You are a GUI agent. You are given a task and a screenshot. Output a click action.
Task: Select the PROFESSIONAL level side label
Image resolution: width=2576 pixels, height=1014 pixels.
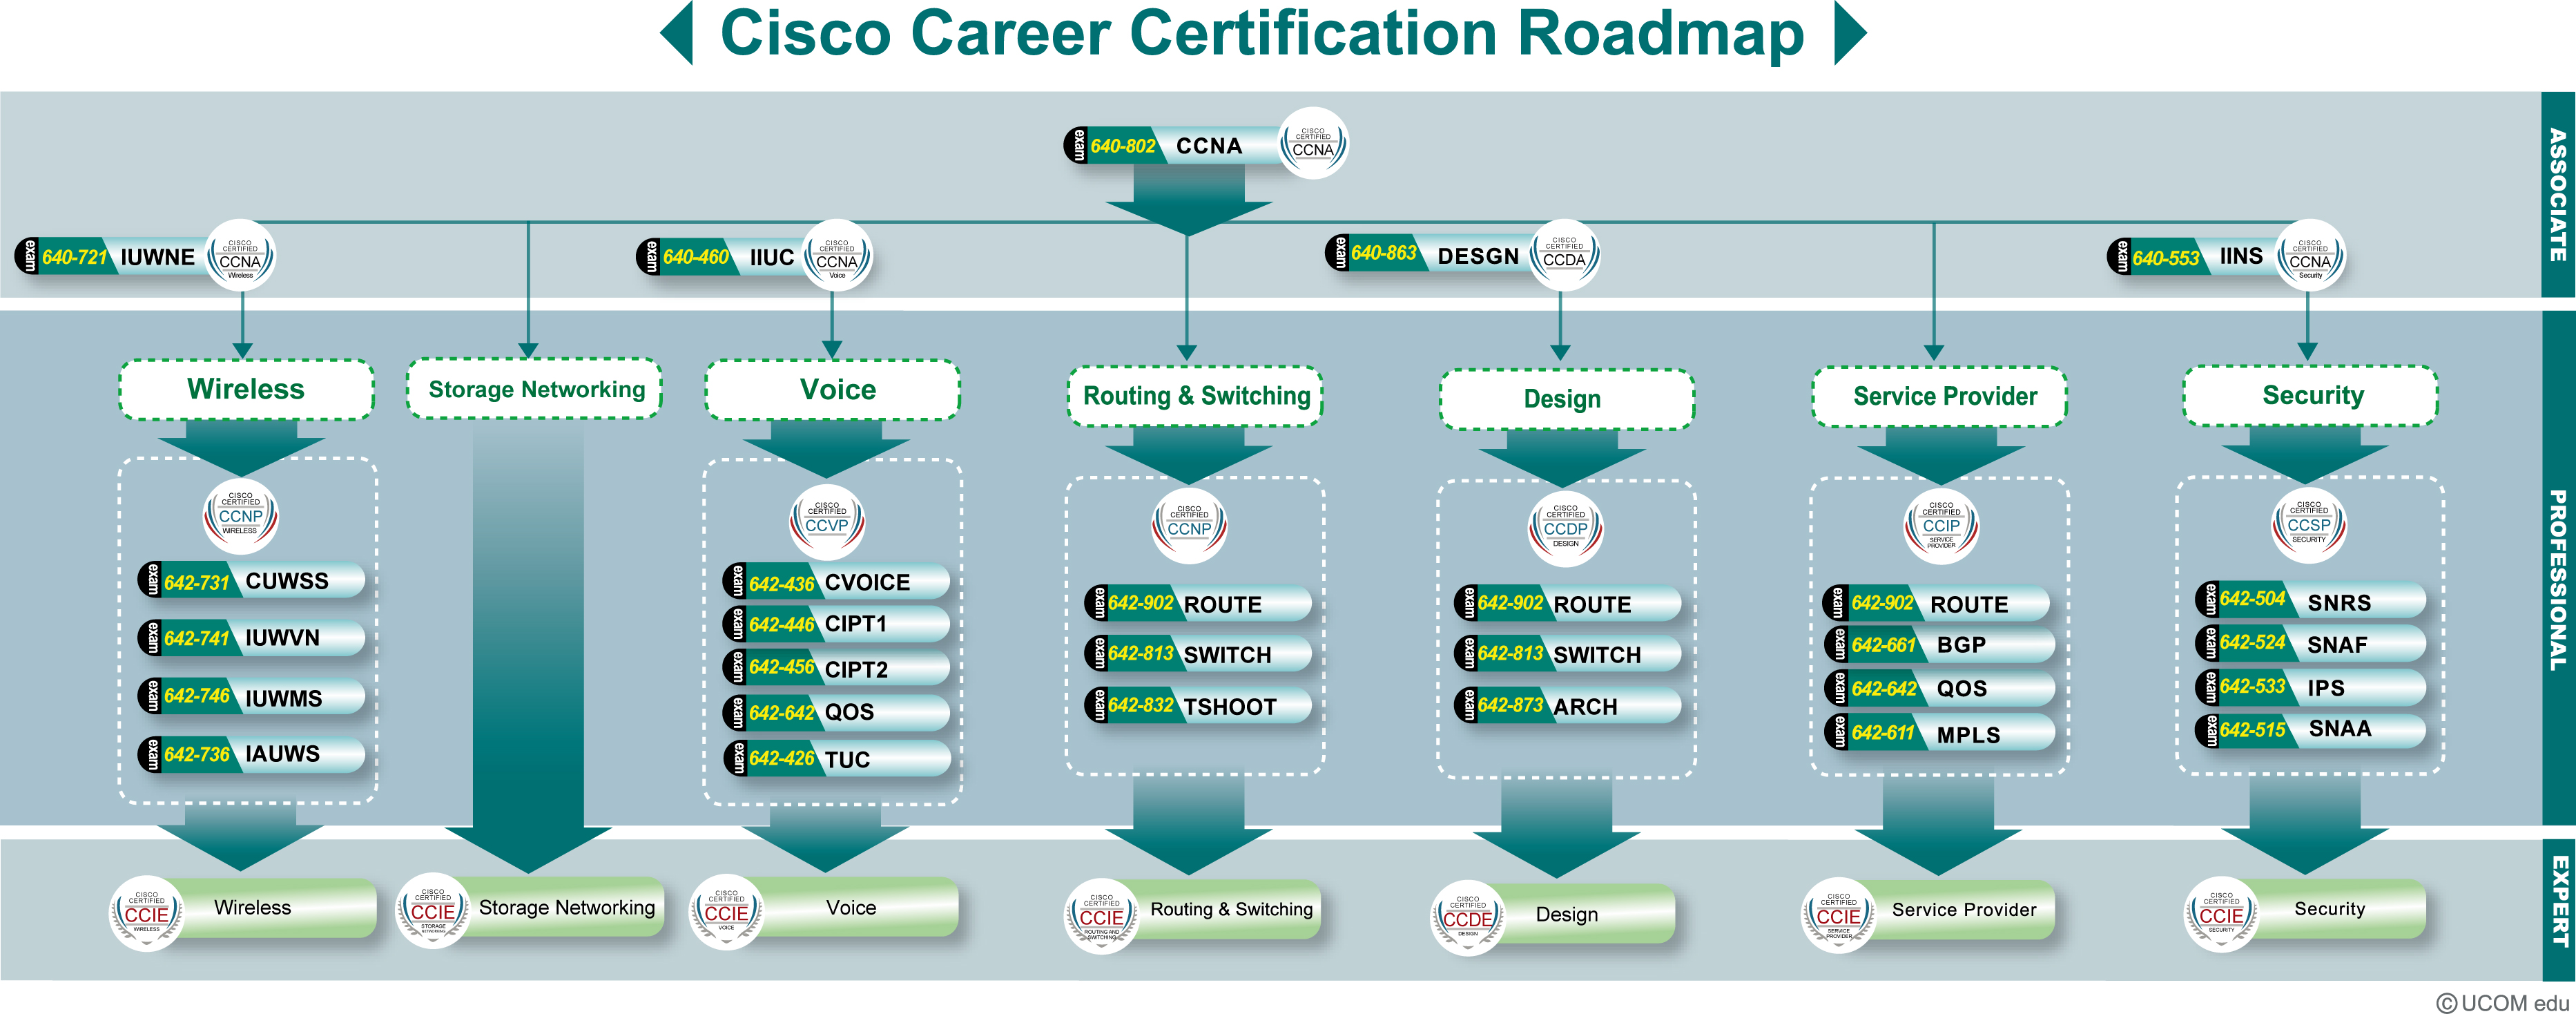(2558, 568)
